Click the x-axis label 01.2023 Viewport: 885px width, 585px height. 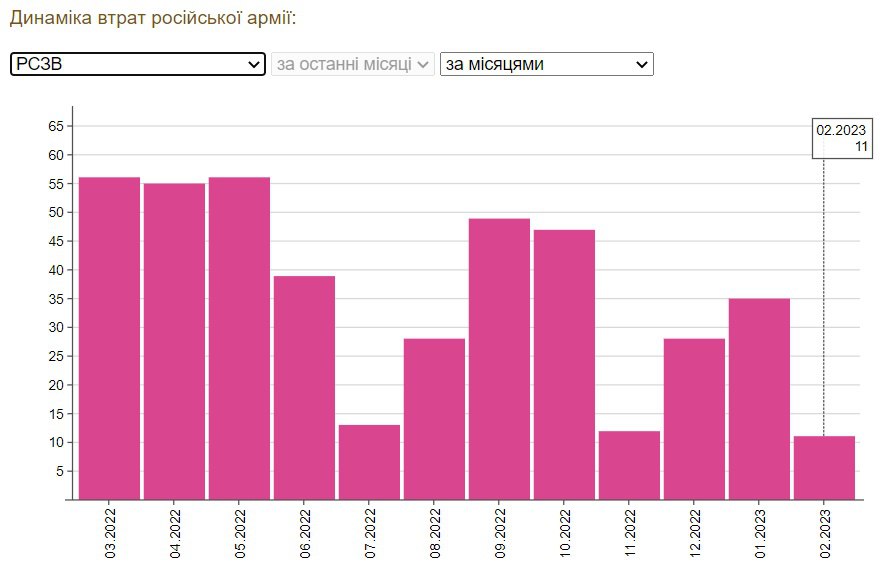point(760,534)
